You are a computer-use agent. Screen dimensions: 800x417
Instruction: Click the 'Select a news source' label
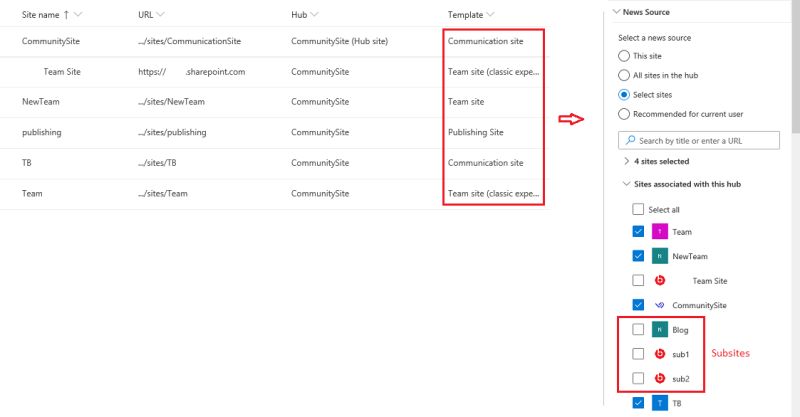[x=654, y=38]
